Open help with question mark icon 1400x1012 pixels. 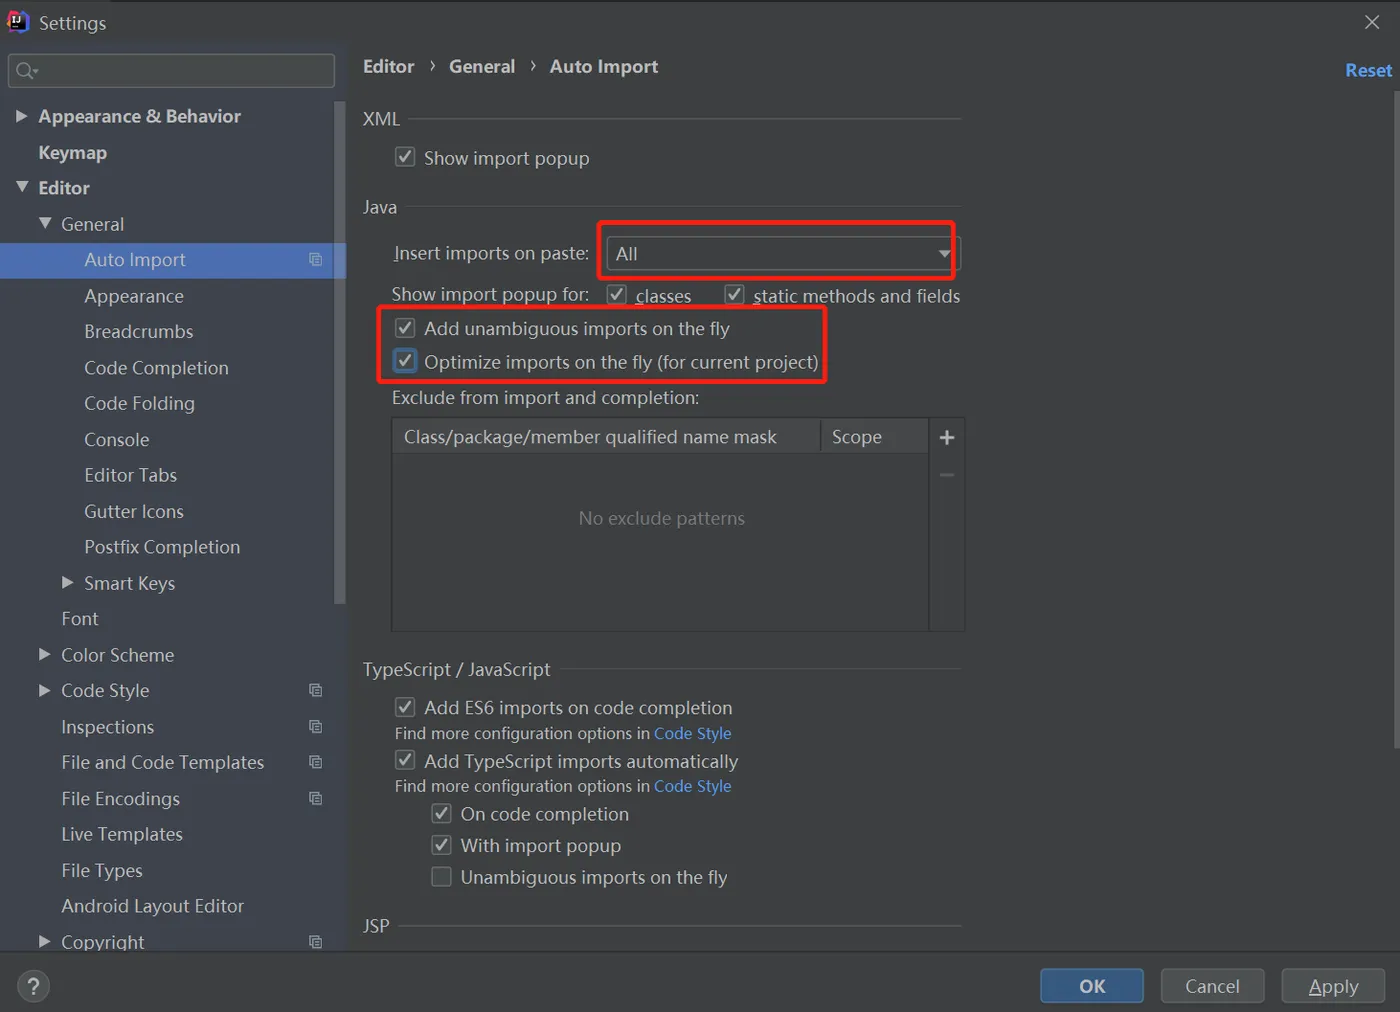point(33,987)
